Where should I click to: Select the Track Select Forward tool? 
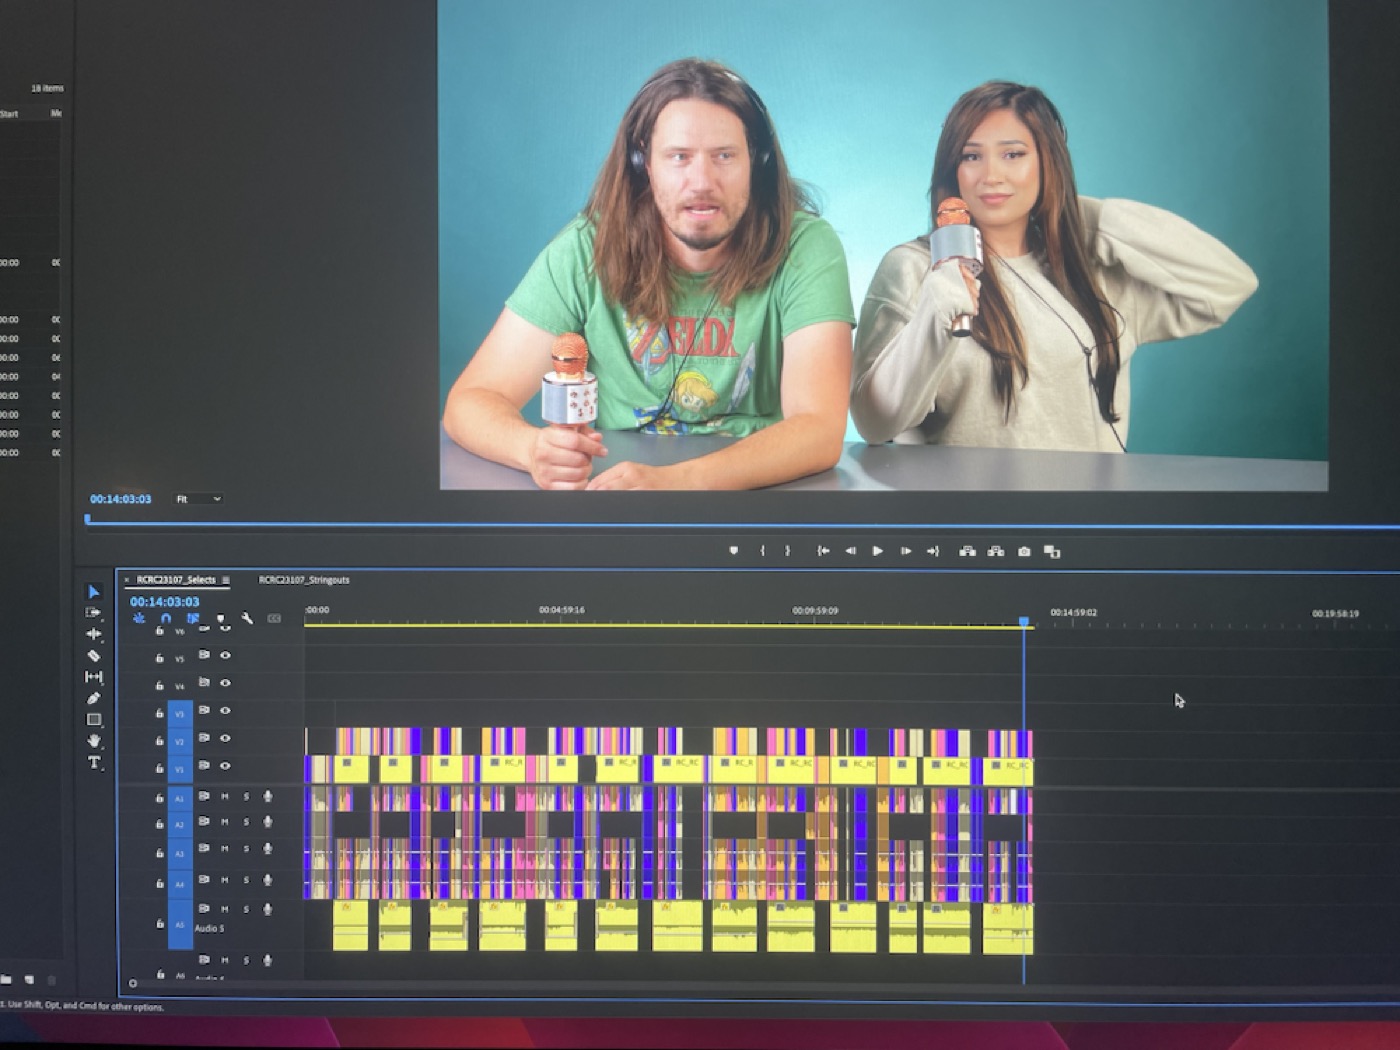pos(94,612)
